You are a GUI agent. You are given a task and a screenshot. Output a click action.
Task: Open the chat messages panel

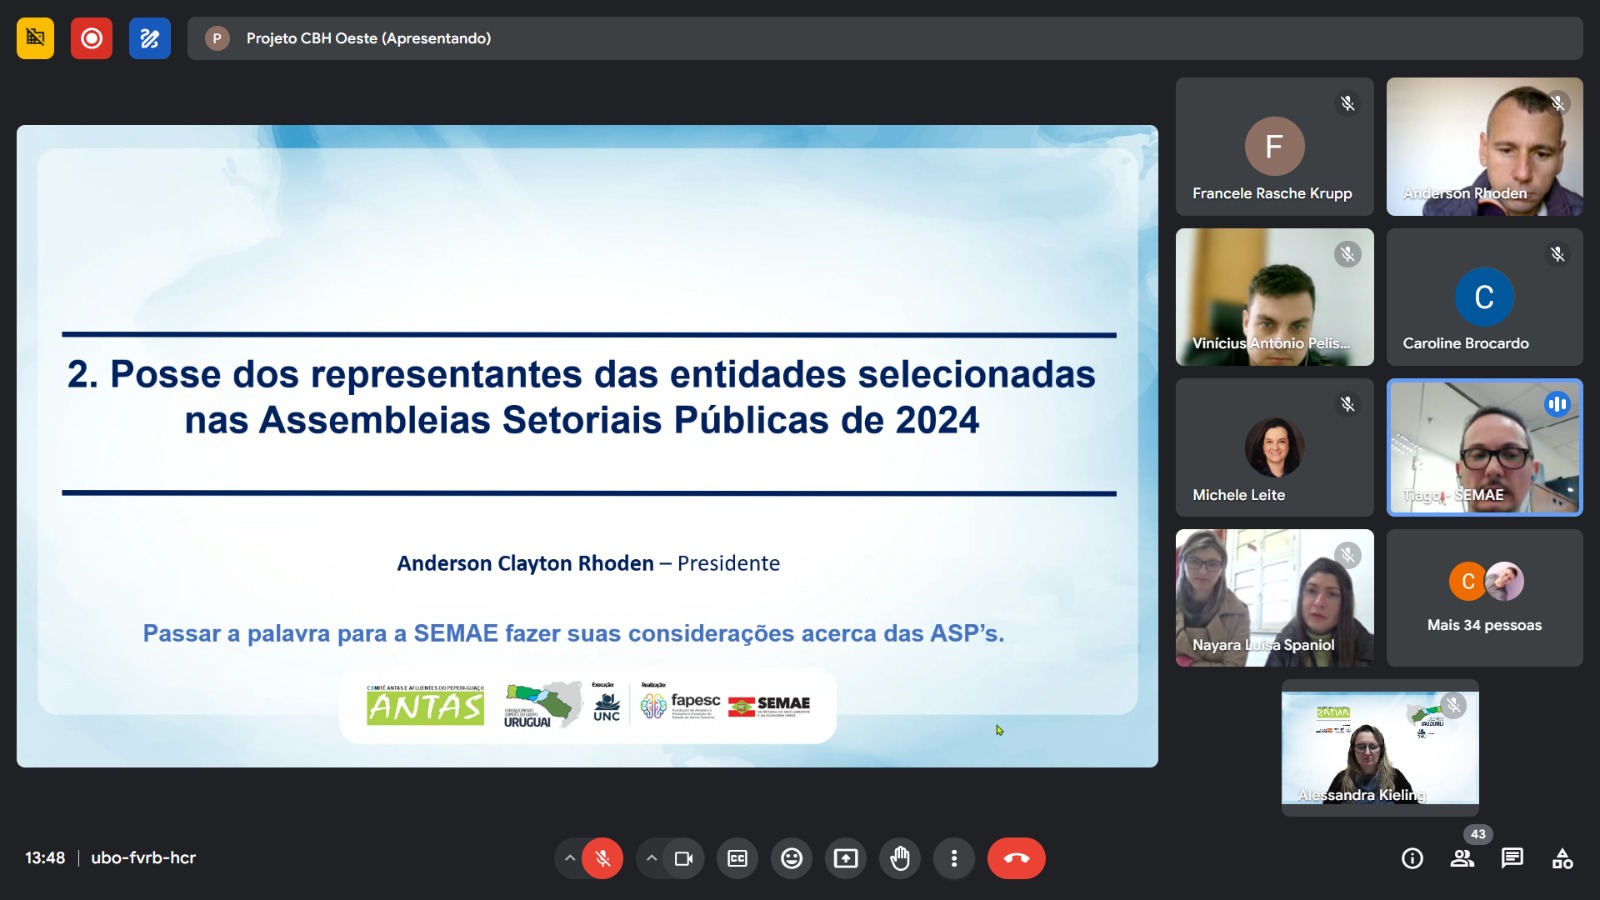pyautogui.click(x=1512, y=858)
